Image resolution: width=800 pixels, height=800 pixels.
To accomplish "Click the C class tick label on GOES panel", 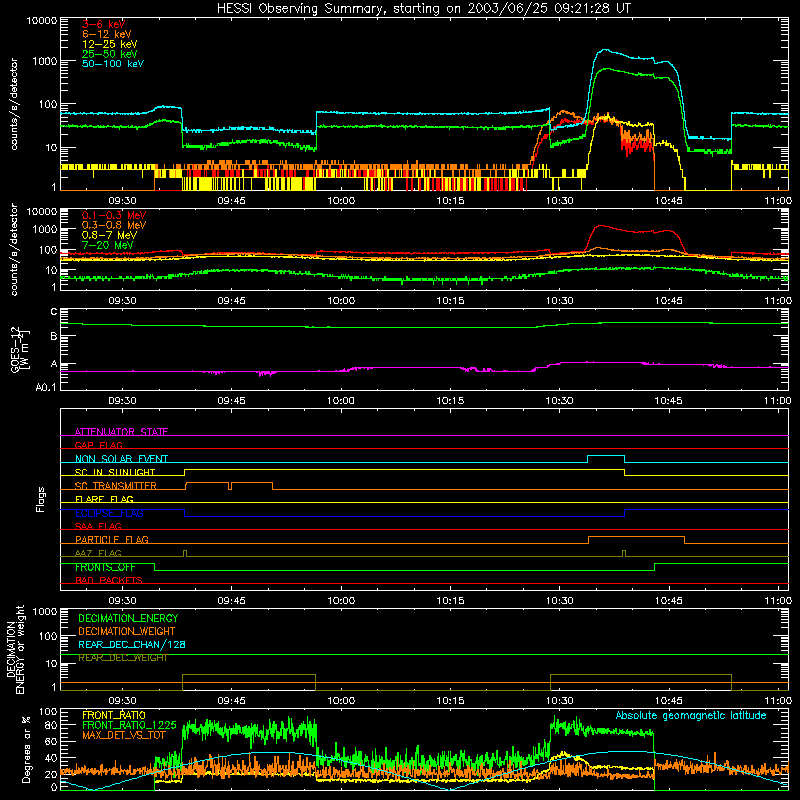I will point(54,312).
